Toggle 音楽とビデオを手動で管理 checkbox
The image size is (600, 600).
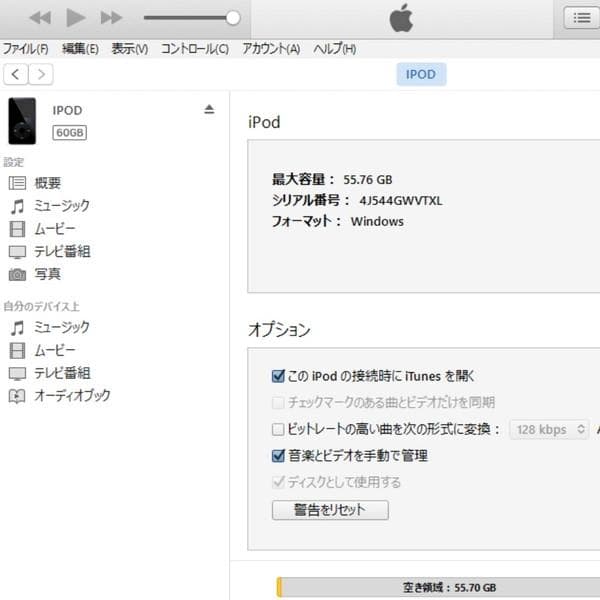[x=278, y=456]
